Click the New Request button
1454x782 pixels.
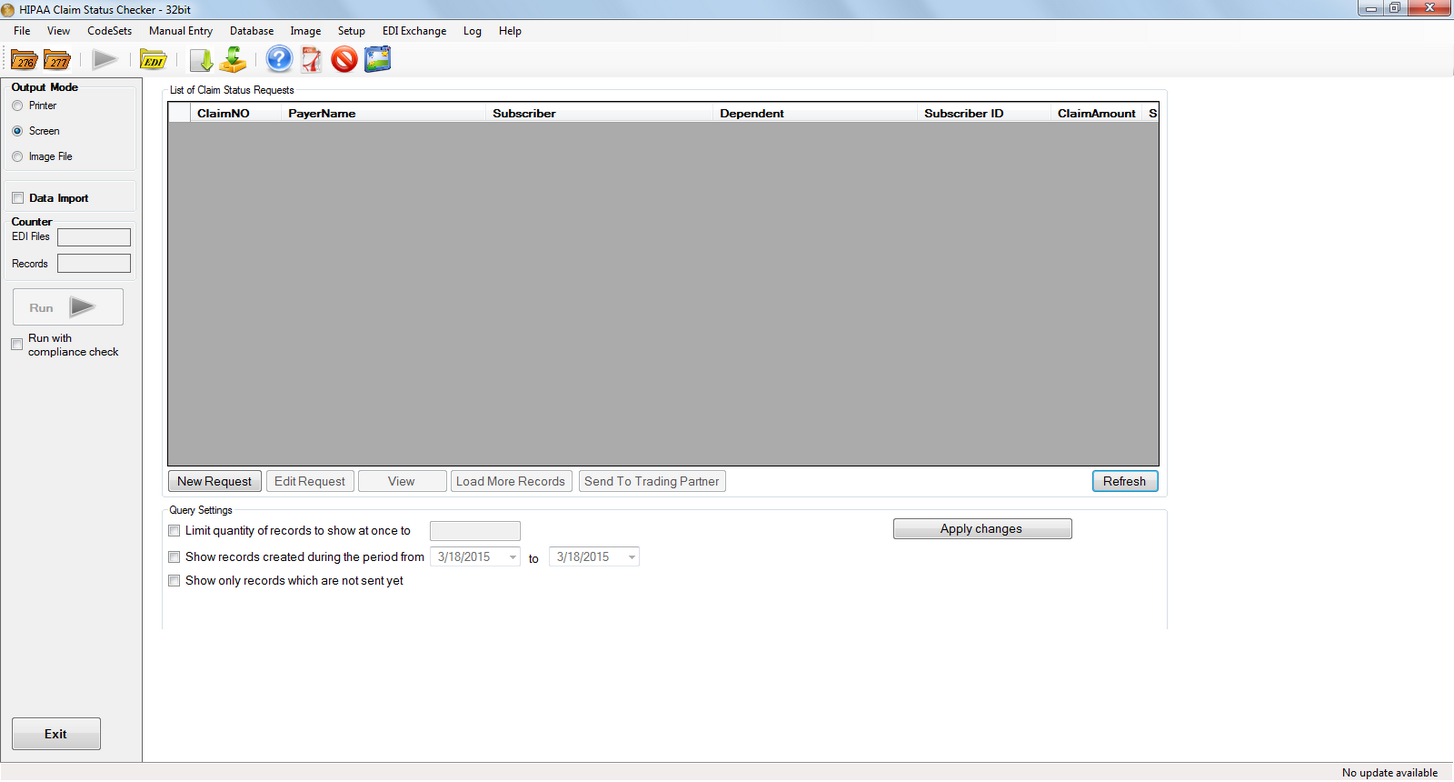click(x=214, y=481)
